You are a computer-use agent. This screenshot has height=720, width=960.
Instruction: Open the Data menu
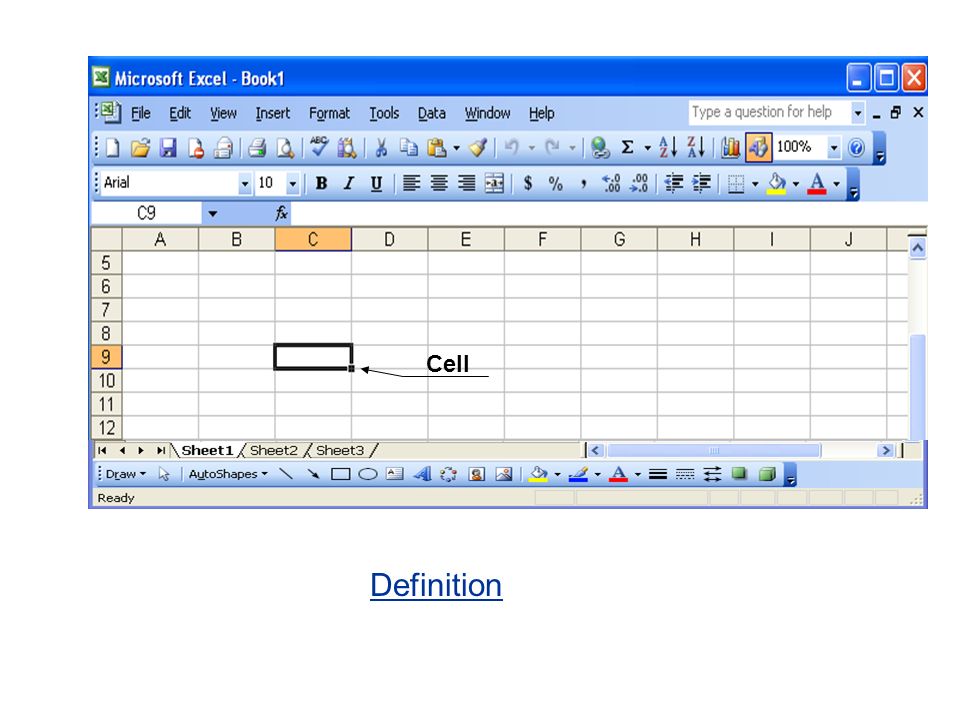(432, 113)
